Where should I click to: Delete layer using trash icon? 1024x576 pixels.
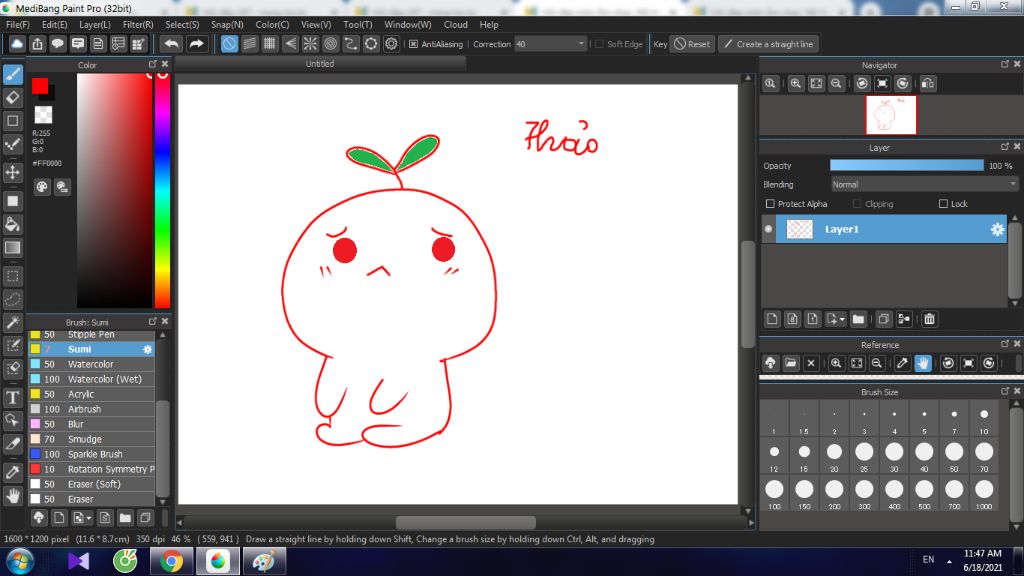click(x=929, y=319)
